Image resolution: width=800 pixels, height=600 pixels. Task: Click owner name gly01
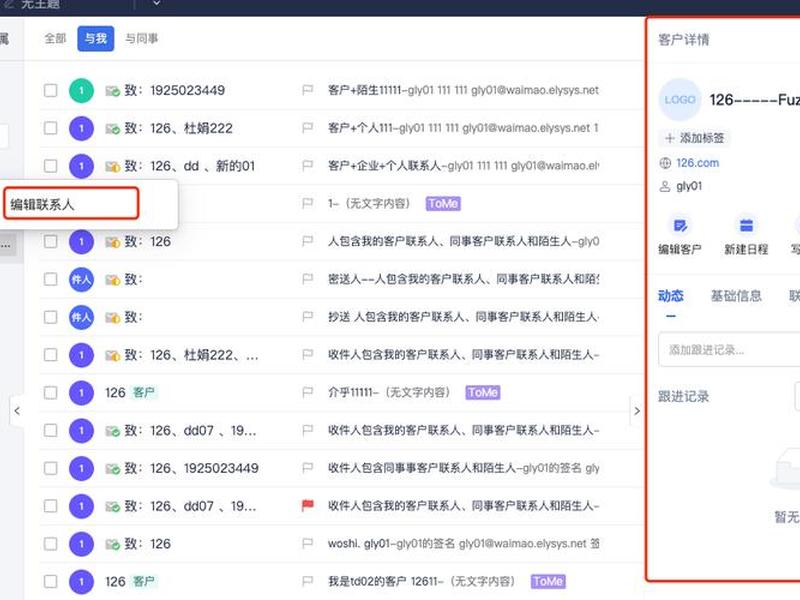689,186
